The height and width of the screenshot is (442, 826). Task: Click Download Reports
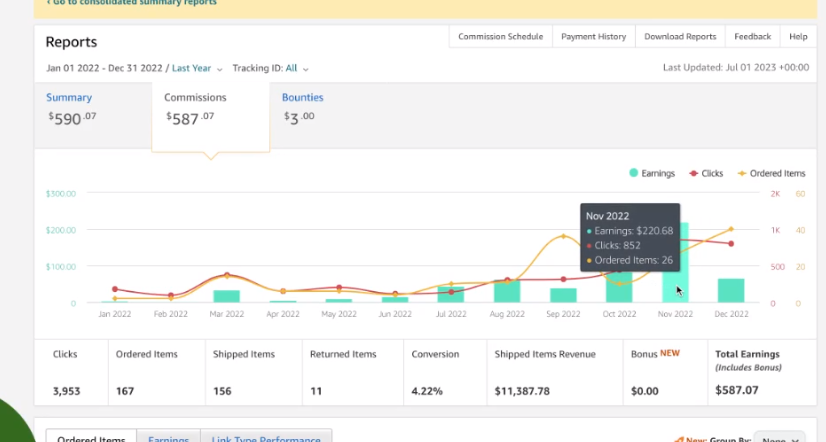click(x=680, y=36)
